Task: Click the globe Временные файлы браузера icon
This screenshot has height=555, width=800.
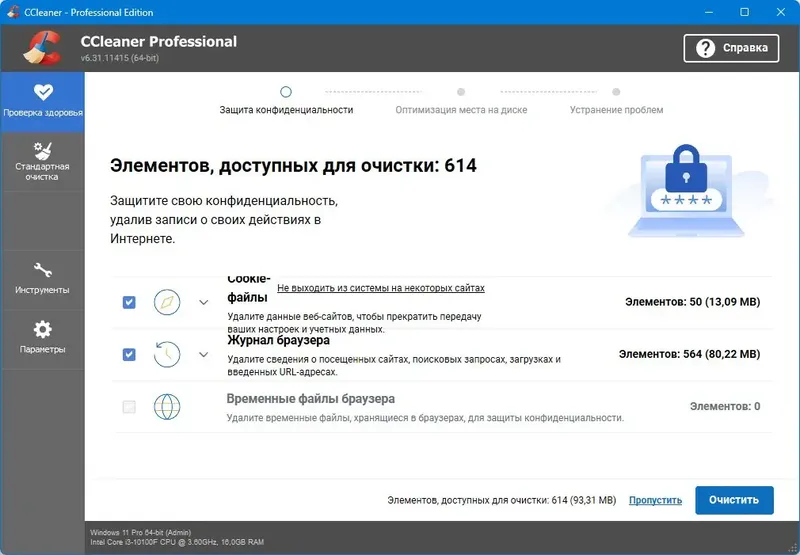Action: point(167,407)
